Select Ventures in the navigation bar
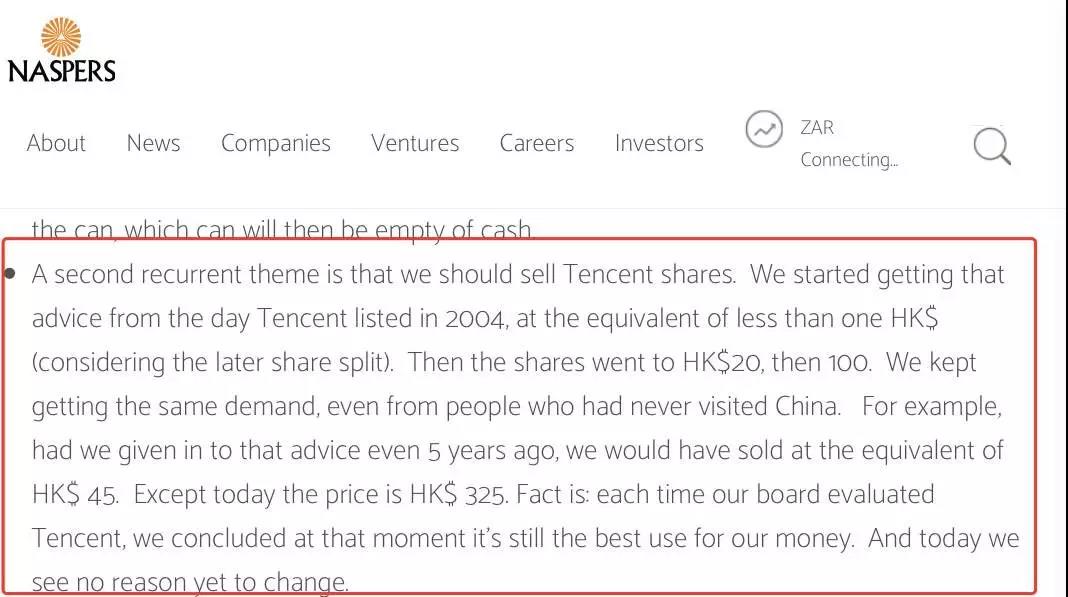 point(415,143)
